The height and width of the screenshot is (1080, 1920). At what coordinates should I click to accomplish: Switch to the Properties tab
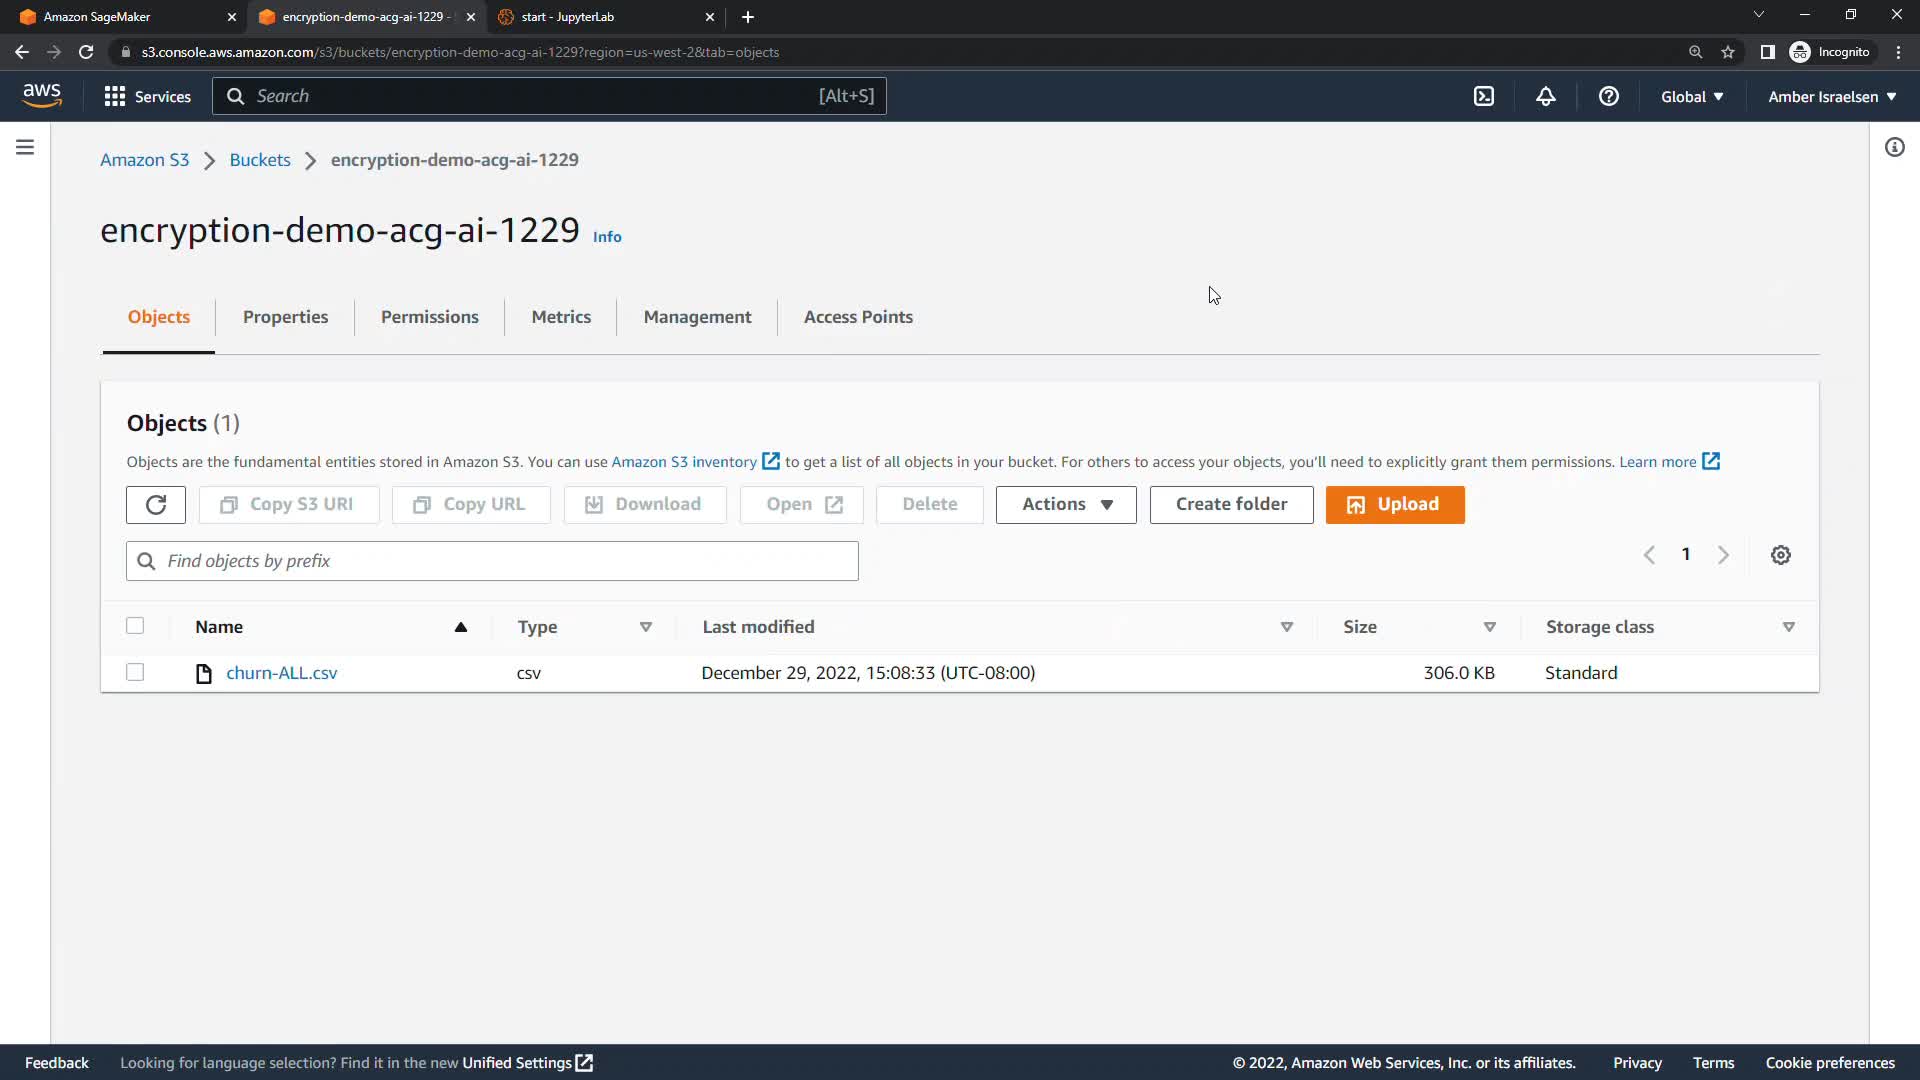coord(285,317)
